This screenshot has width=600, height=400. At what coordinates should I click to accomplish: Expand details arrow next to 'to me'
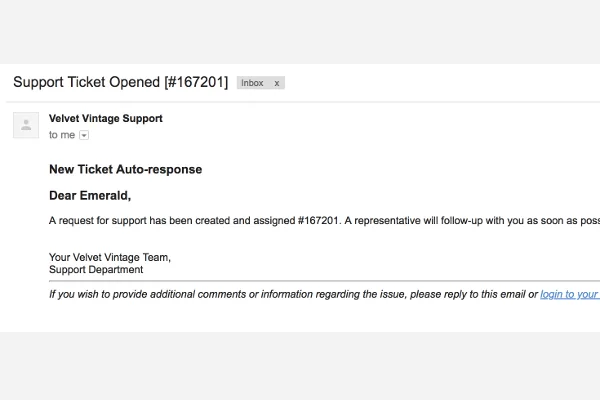coord(84,135)
